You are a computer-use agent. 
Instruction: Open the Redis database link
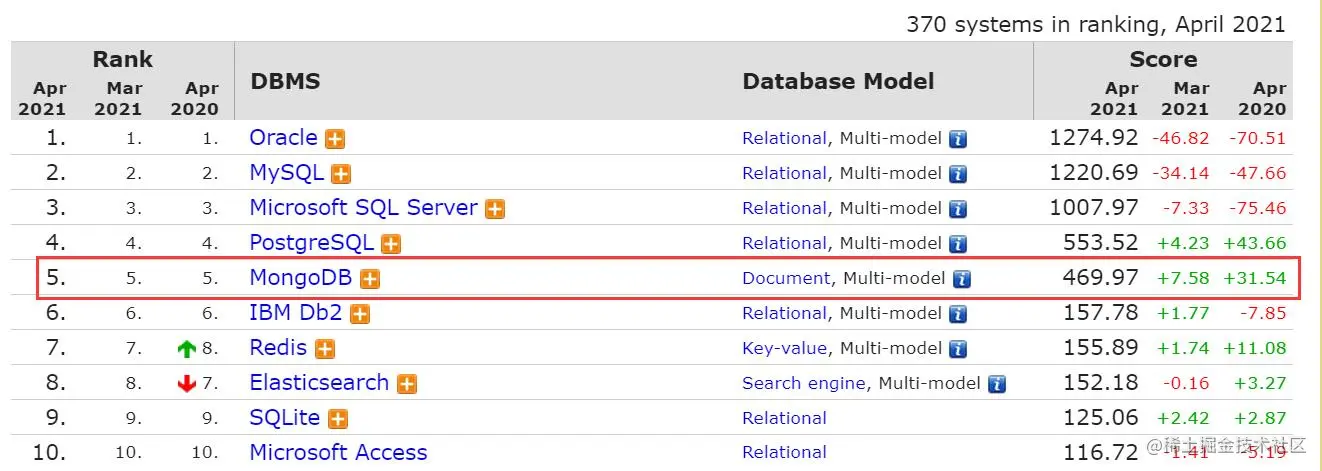pyautogui.click(x=278, y=348)
